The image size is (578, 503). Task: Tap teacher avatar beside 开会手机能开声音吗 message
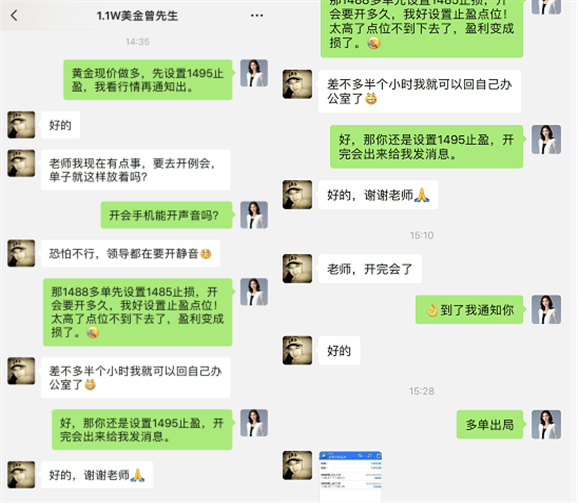click(254, 215)
